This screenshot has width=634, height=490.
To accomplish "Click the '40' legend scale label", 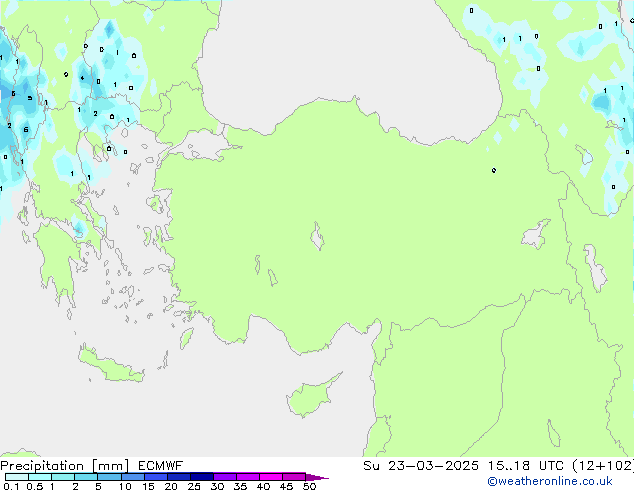I will [263, 486].
